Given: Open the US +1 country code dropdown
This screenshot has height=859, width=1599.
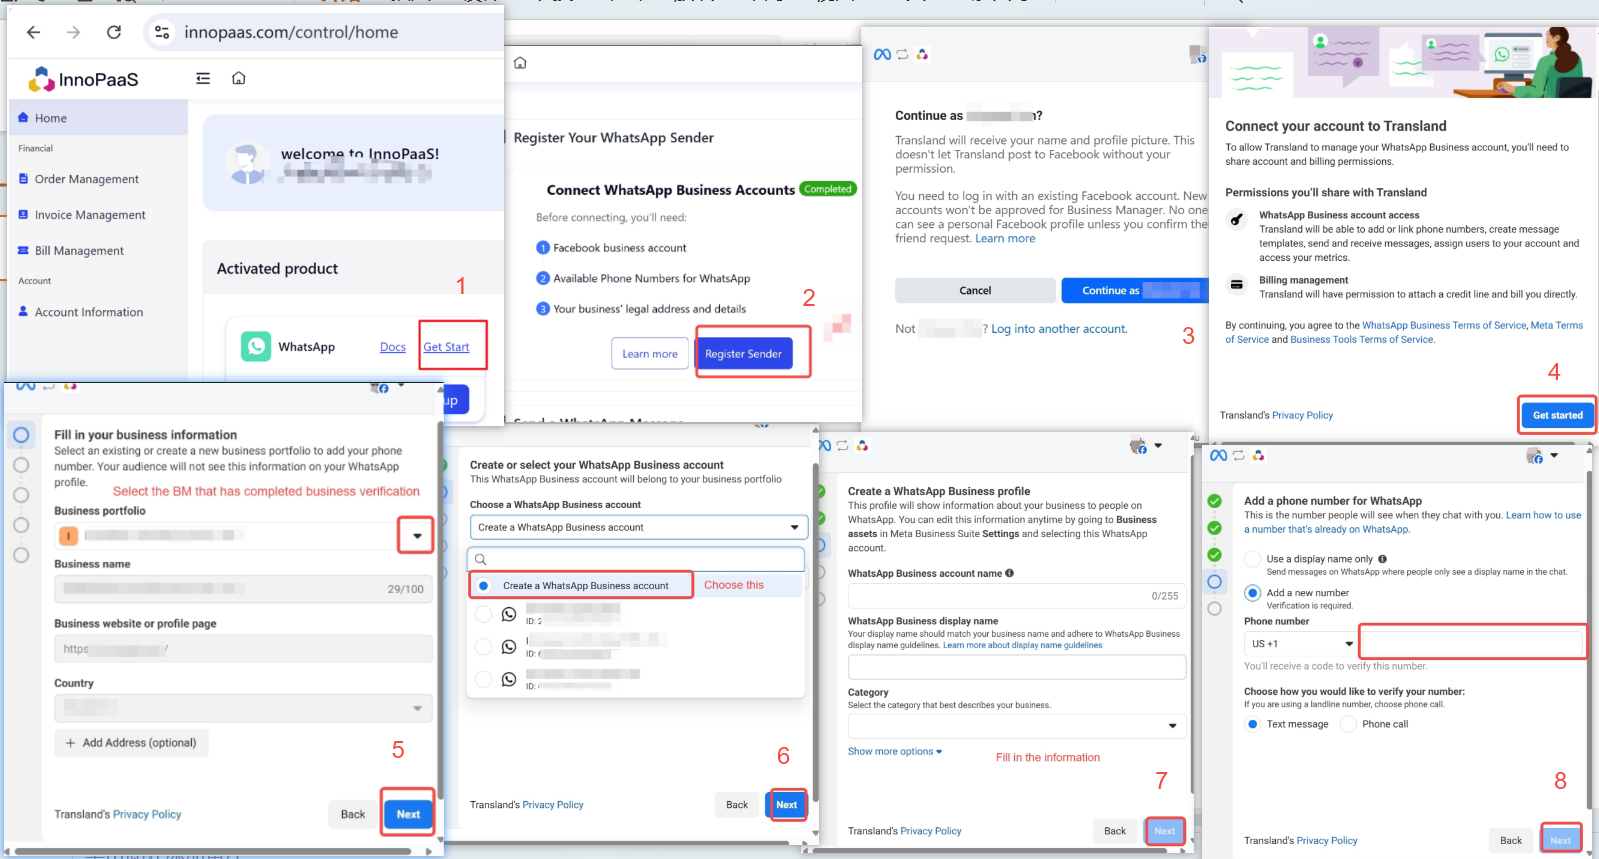Looking at the screenshot, I should tap(1301, 643).
